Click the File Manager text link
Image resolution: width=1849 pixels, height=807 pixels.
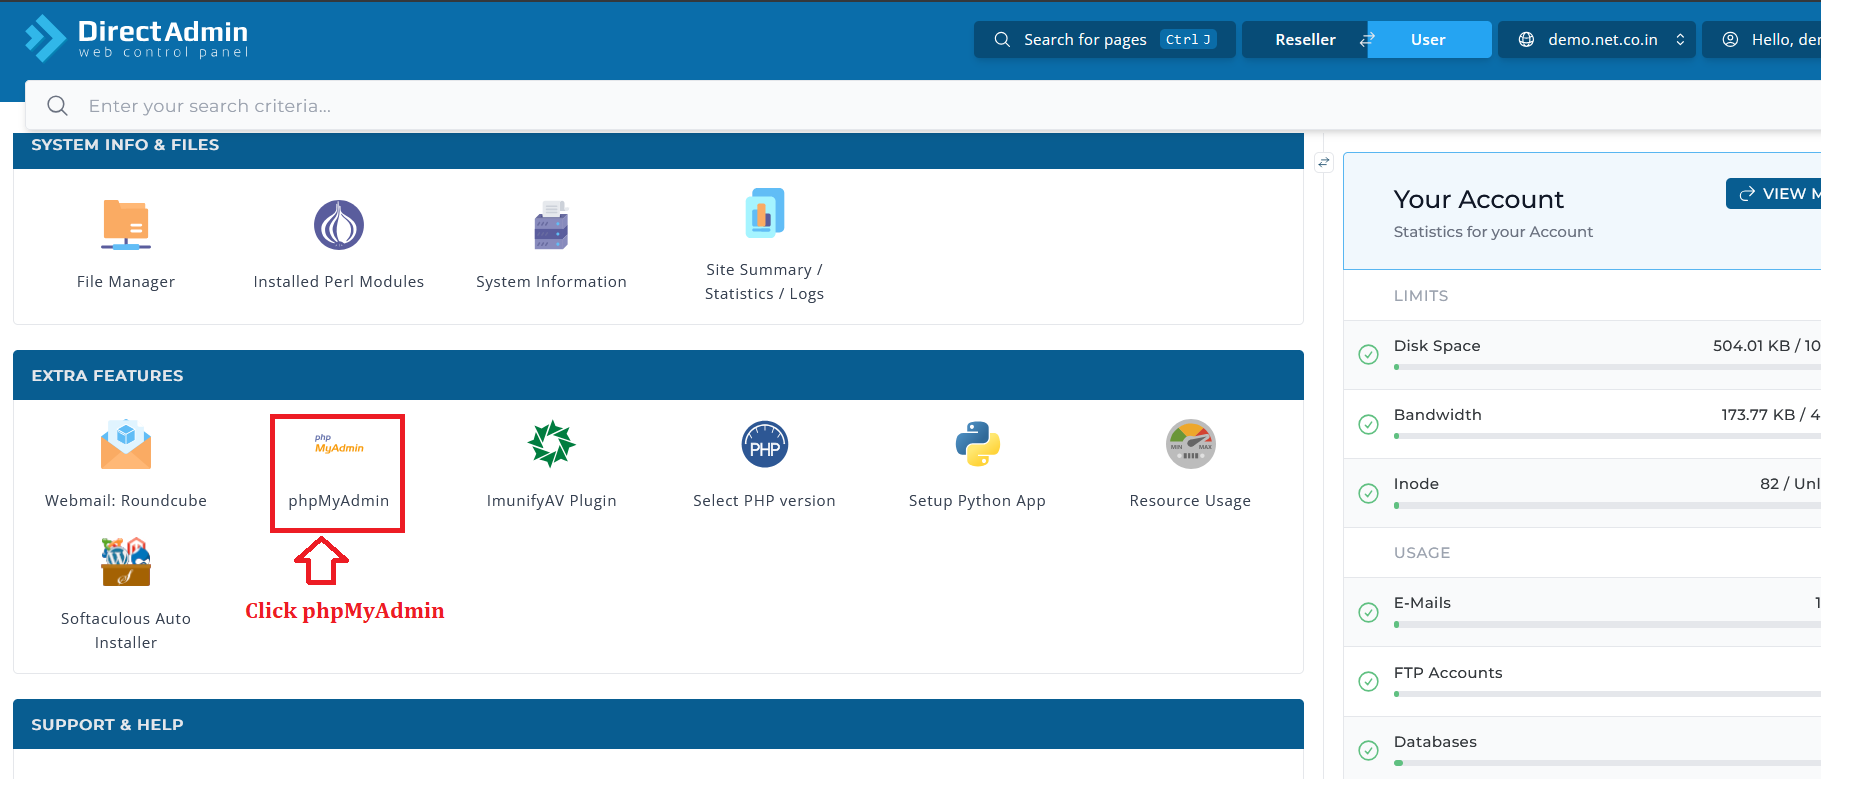(x=126, y=282)
